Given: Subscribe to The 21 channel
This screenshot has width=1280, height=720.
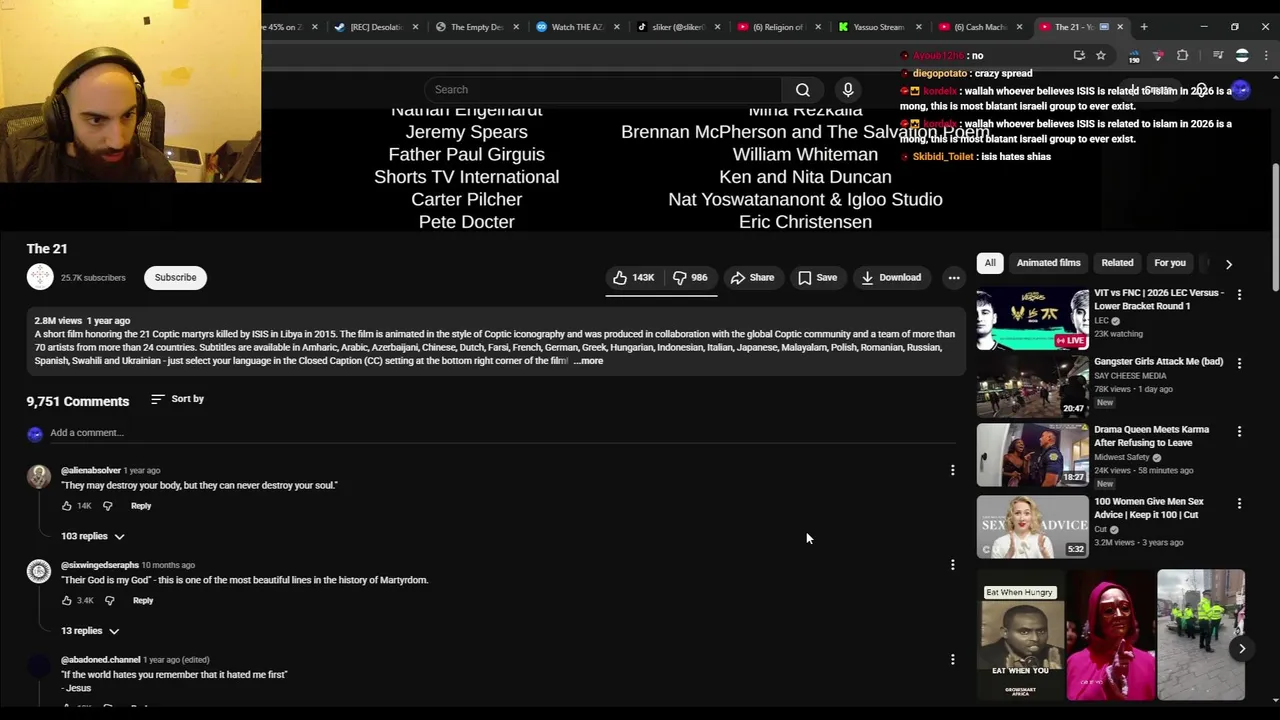Looking at the screenshot, I should point(175,278).
